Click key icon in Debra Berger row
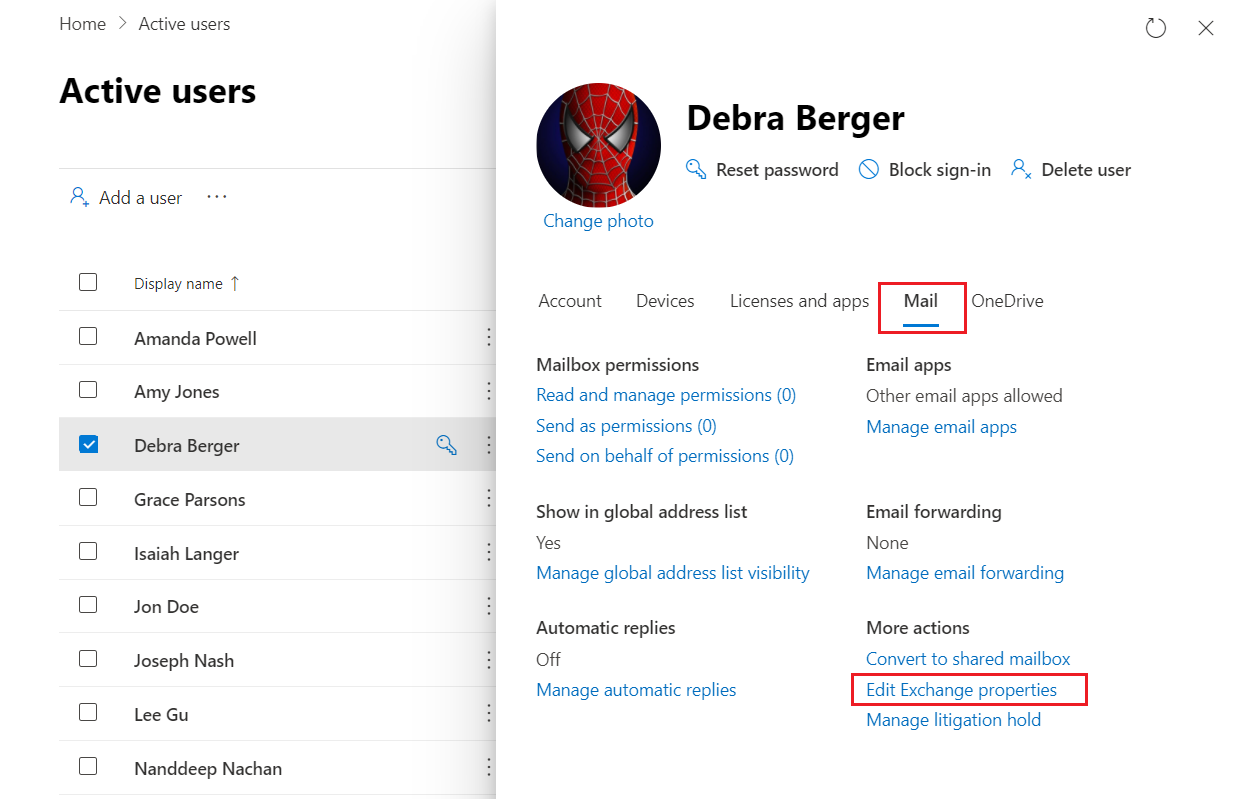The width and height of the screenshot is (1235, 799). click(x=447, y=446)
